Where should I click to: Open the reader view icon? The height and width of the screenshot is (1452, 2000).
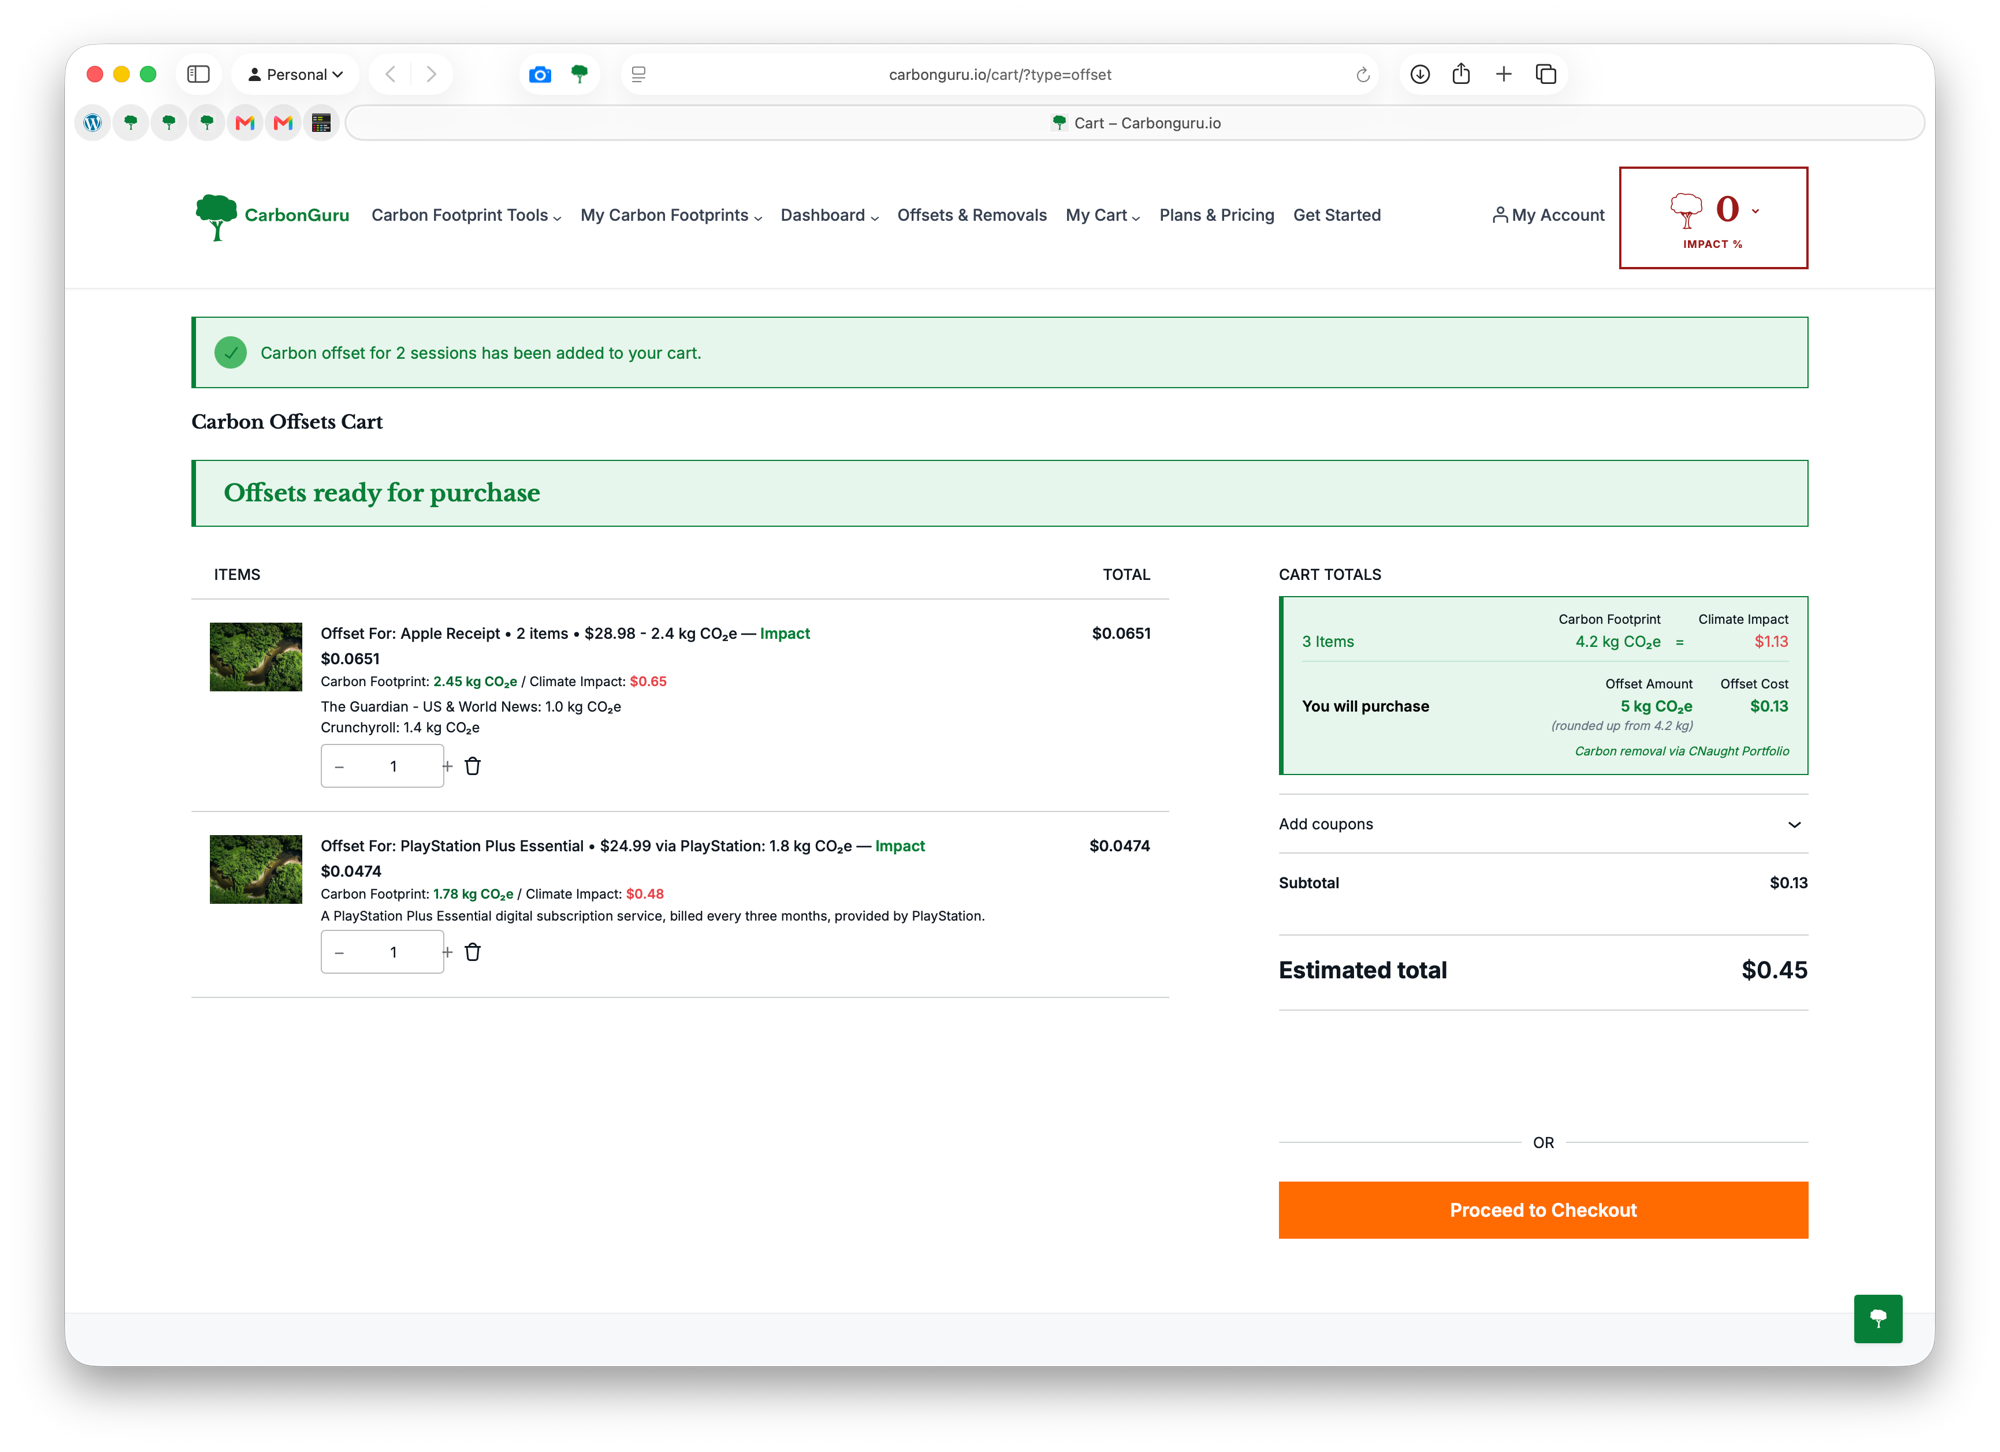point(639,74)
